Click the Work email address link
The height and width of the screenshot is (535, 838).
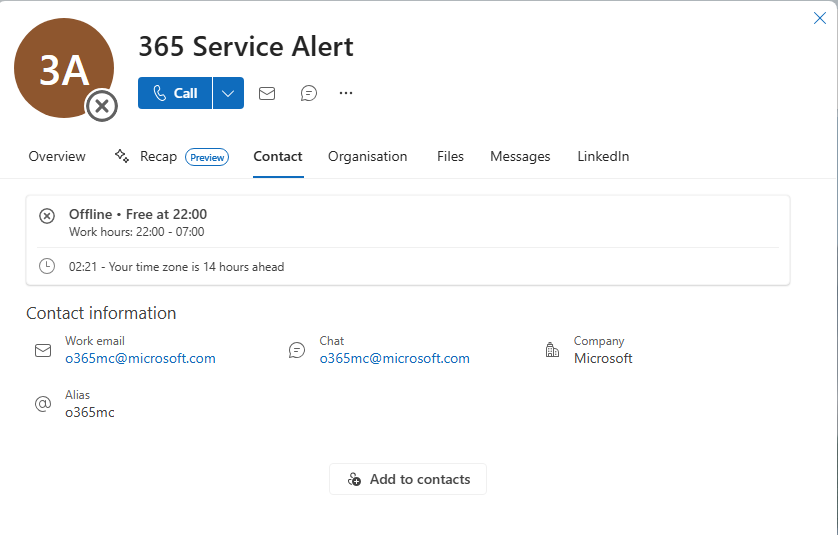click(x=141, y=359)
